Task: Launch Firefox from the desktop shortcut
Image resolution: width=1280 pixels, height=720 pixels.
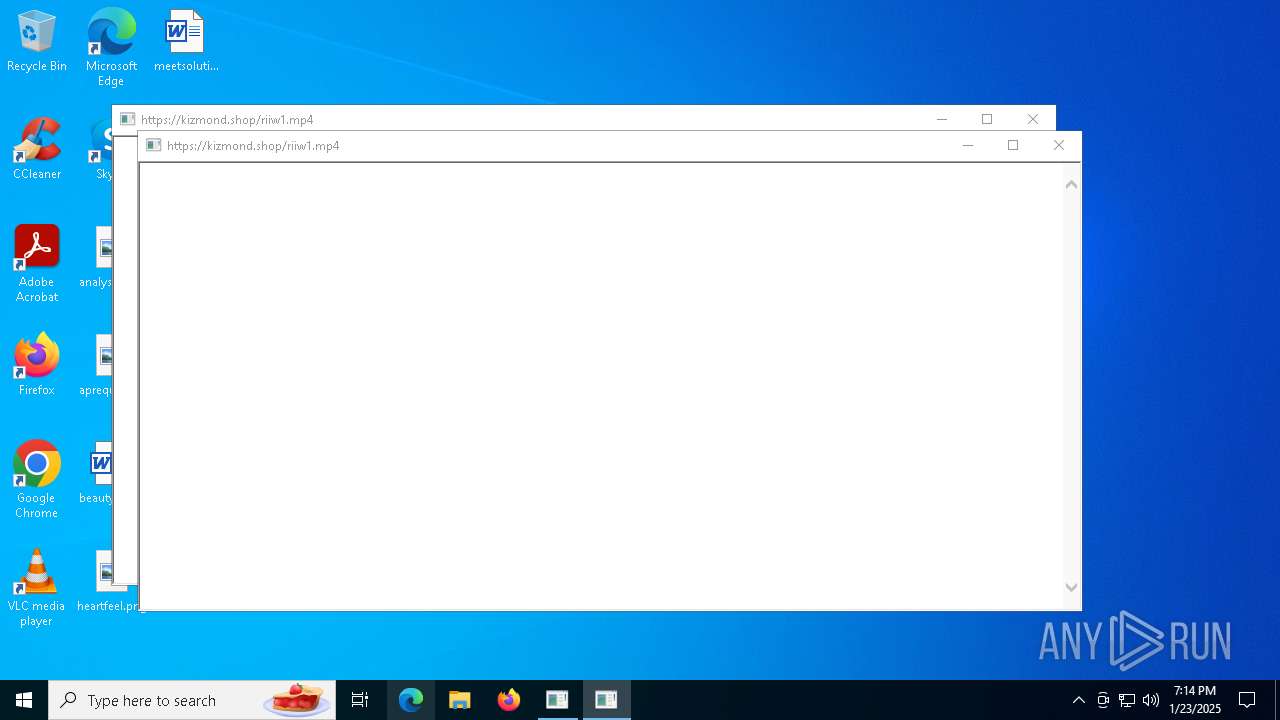Action: (x=37, y=365)
